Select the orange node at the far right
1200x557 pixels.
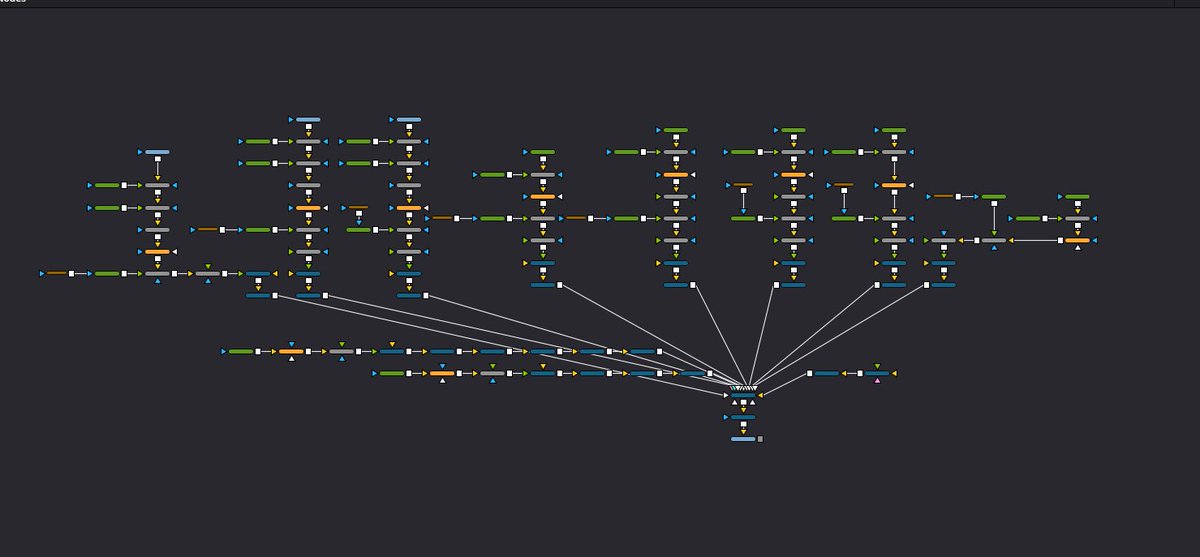(1077, 240)
